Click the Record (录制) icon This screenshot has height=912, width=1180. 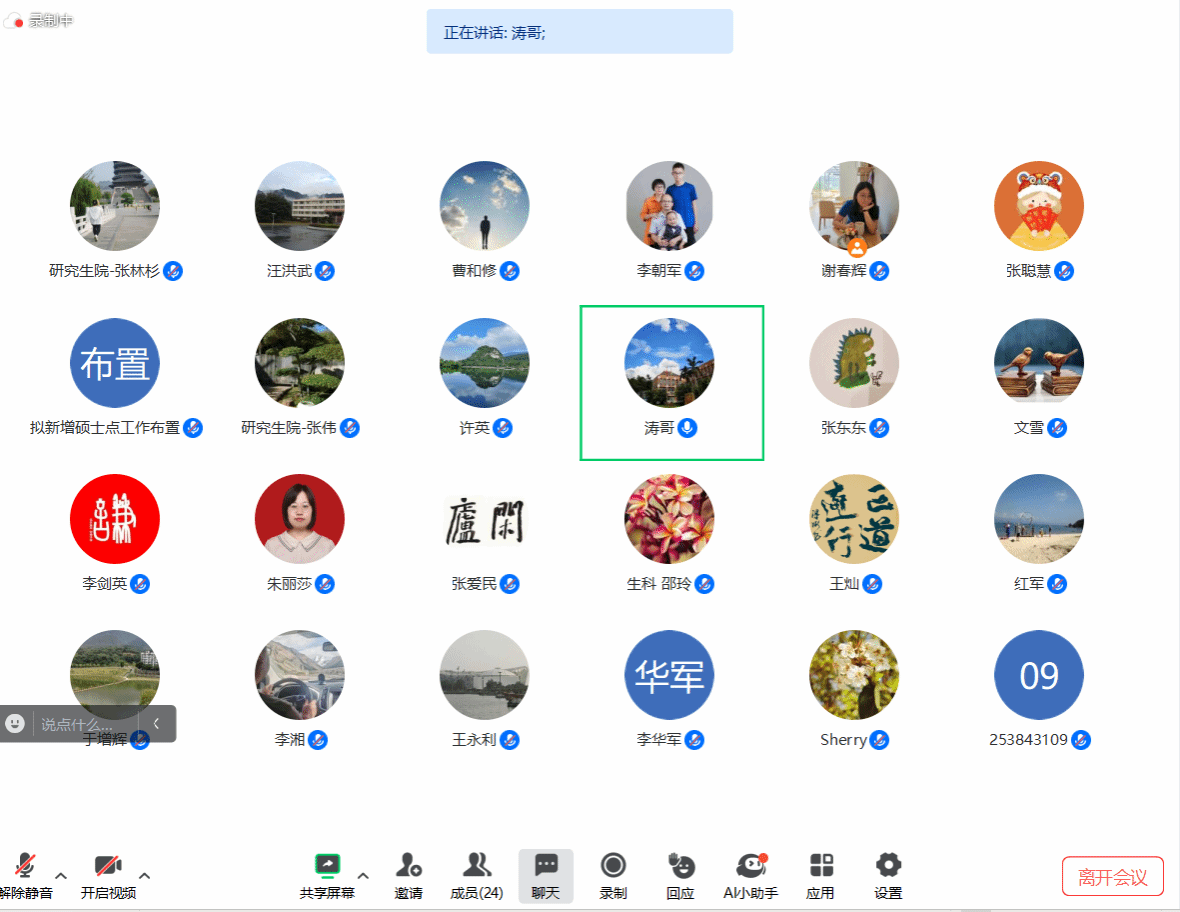tap(613, 866)
